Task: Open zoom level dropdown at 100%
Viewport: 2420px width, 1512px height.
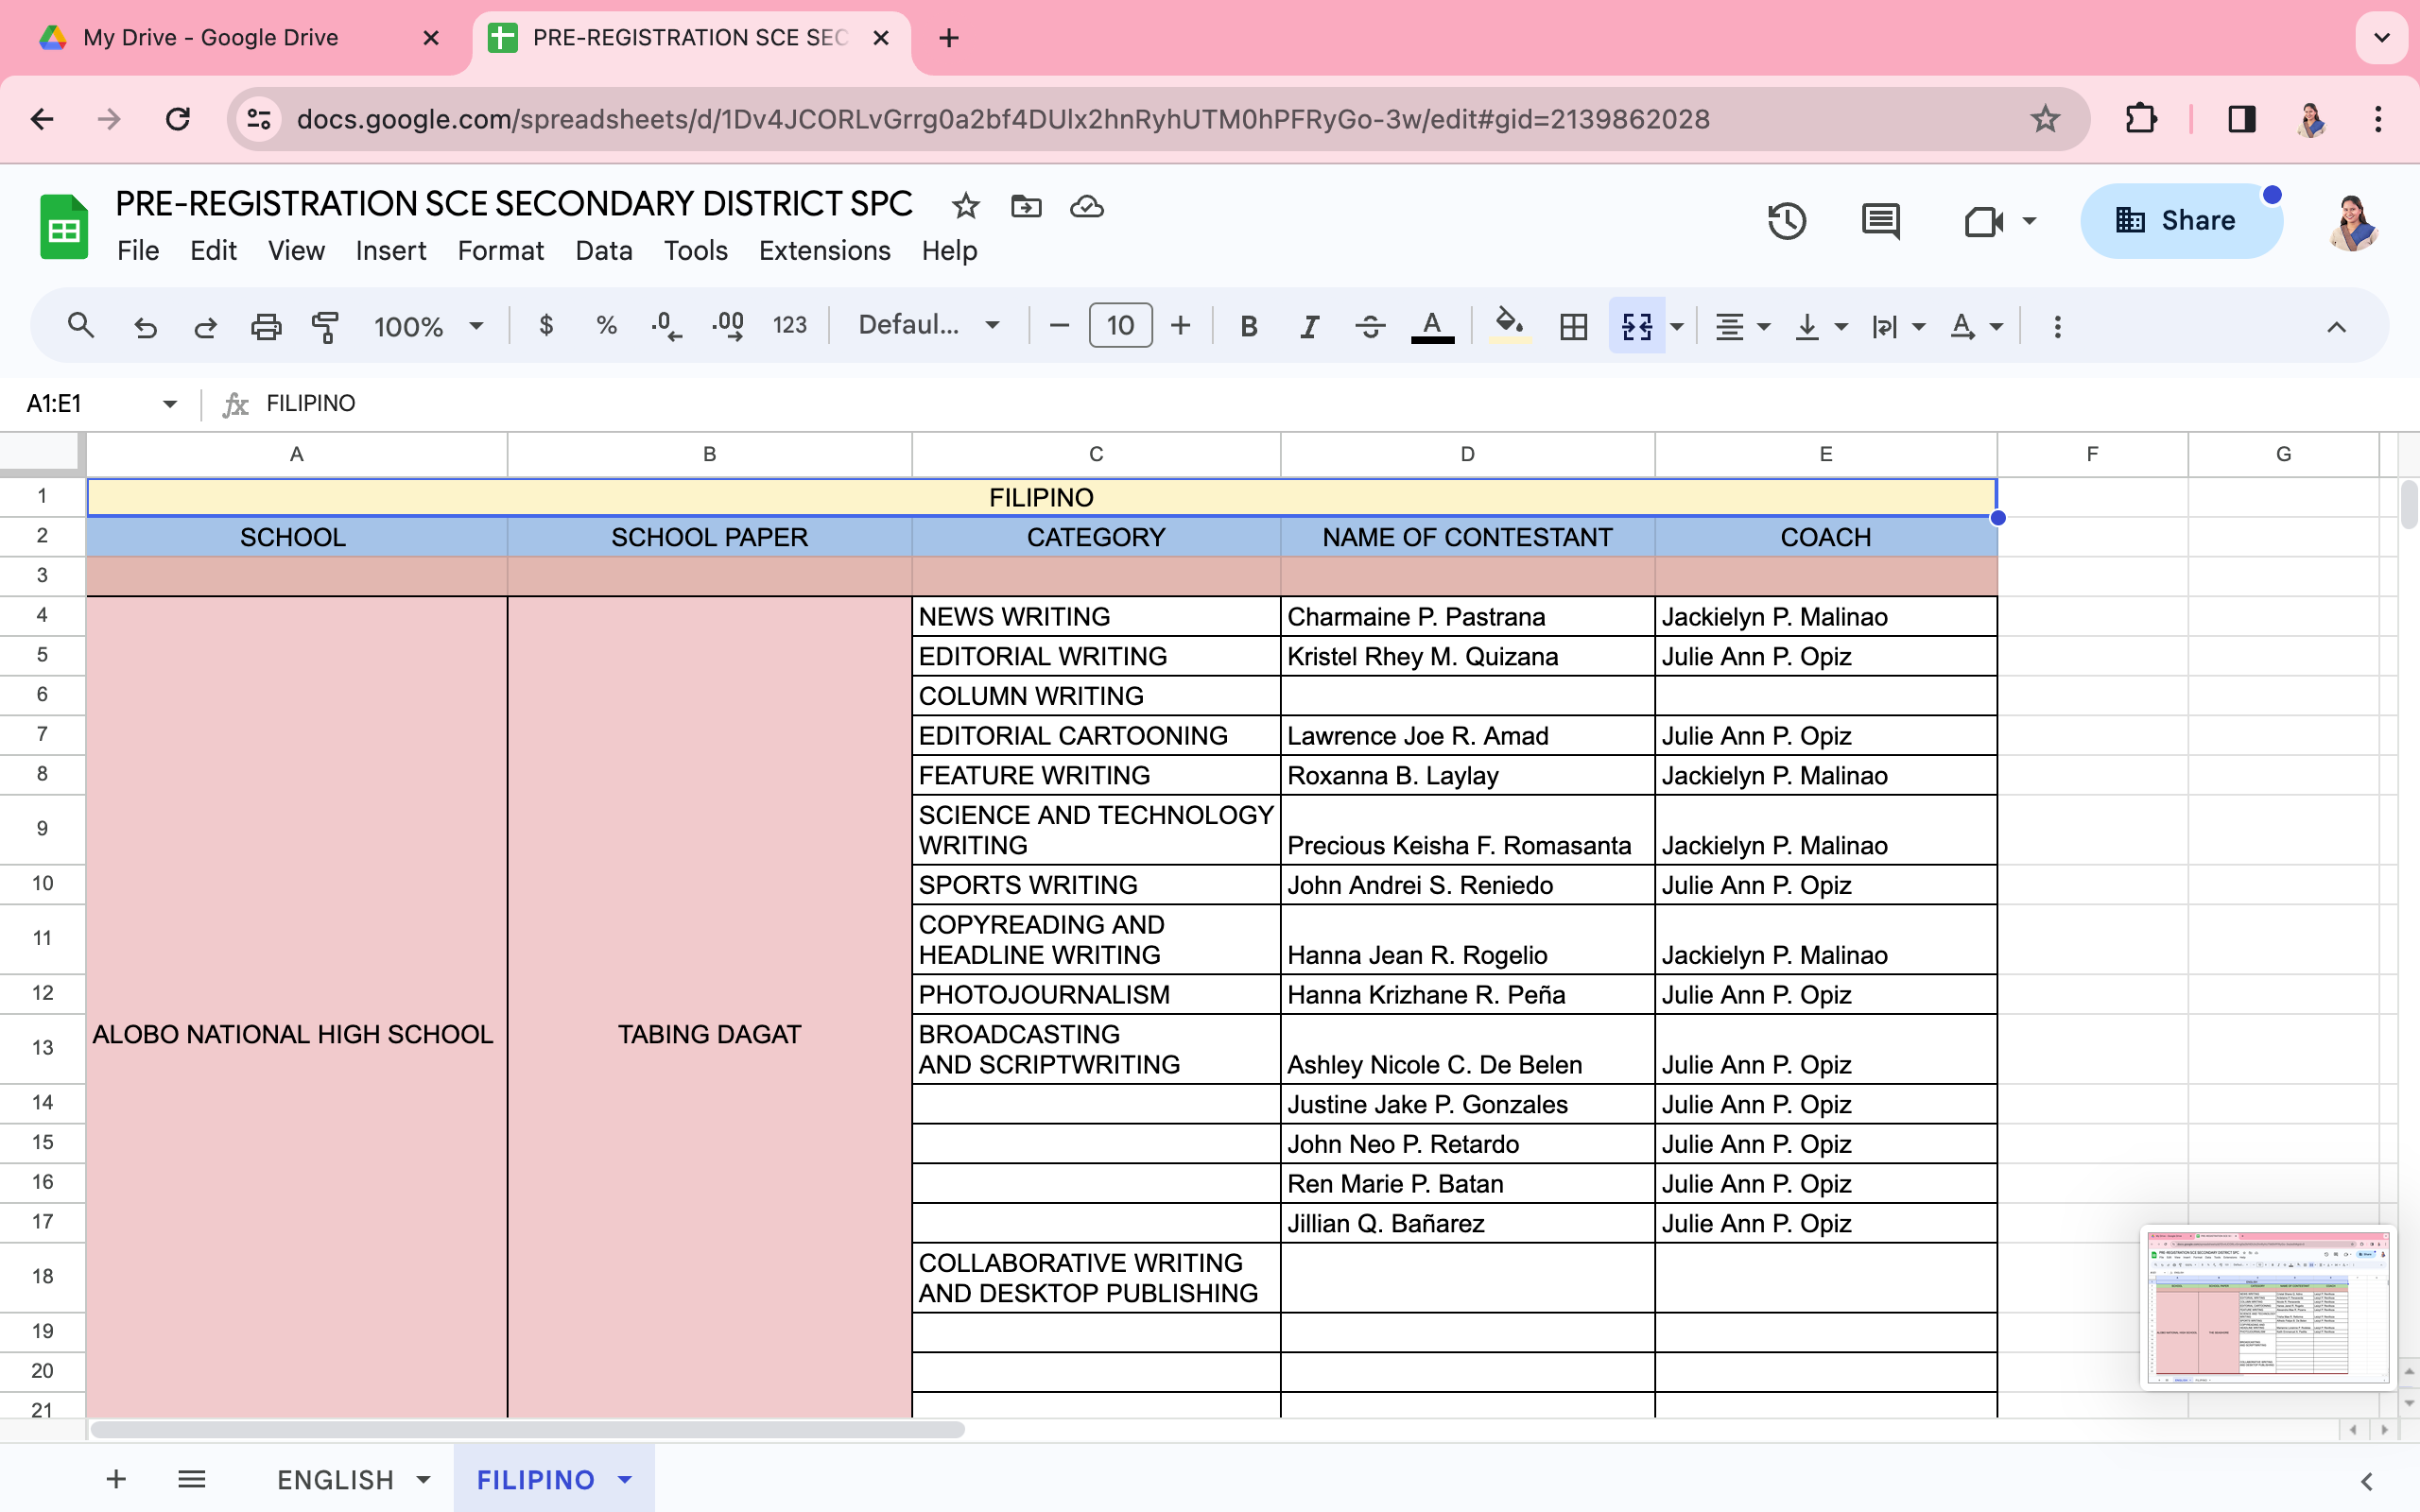Action: click(x=428, y=326)
